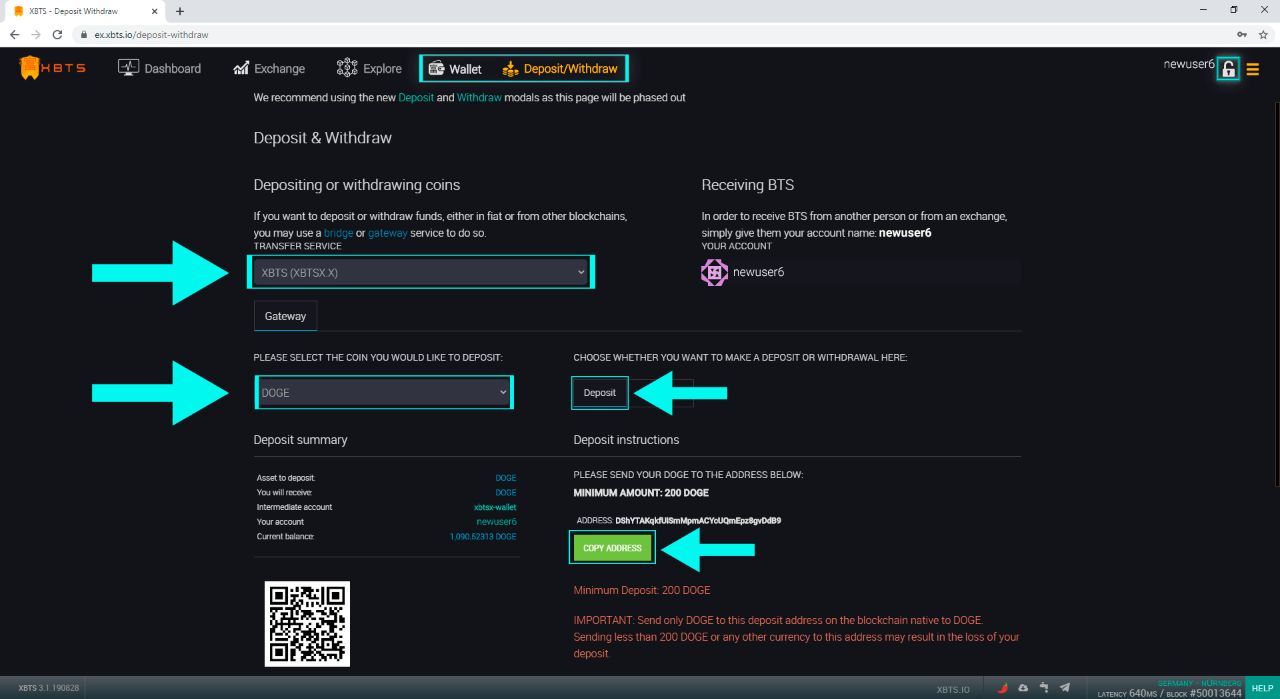
Task: Click the latency and block status indicator
Action: point(1169,692)
